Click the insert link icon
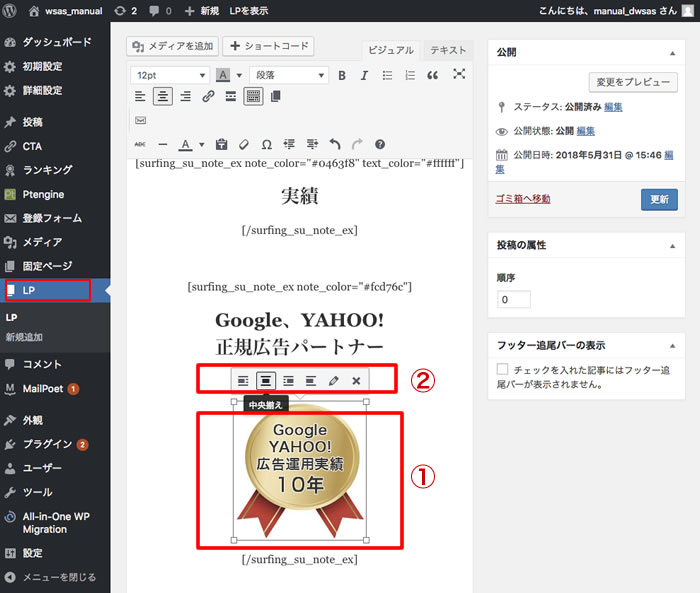This screenshot has width=700, height=593. [208, 96]
